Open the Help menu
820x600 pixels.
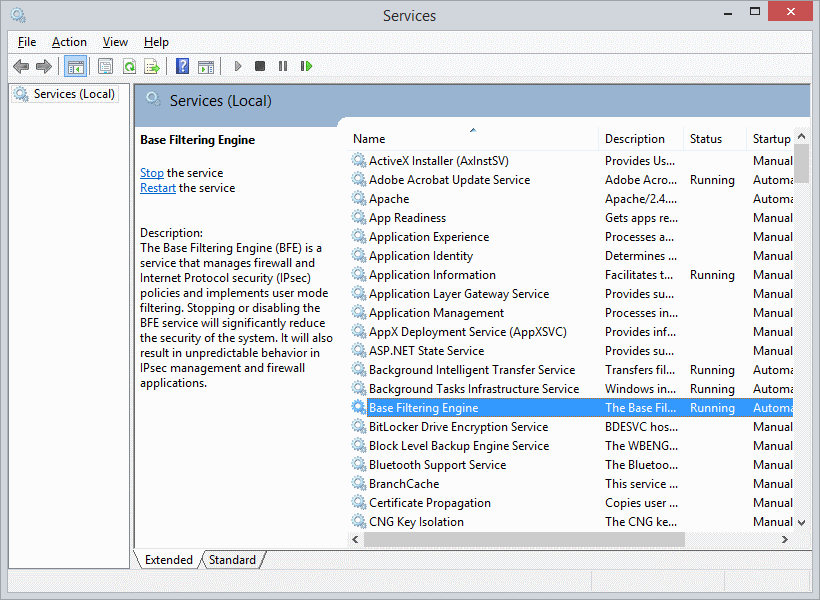(156, 42)
